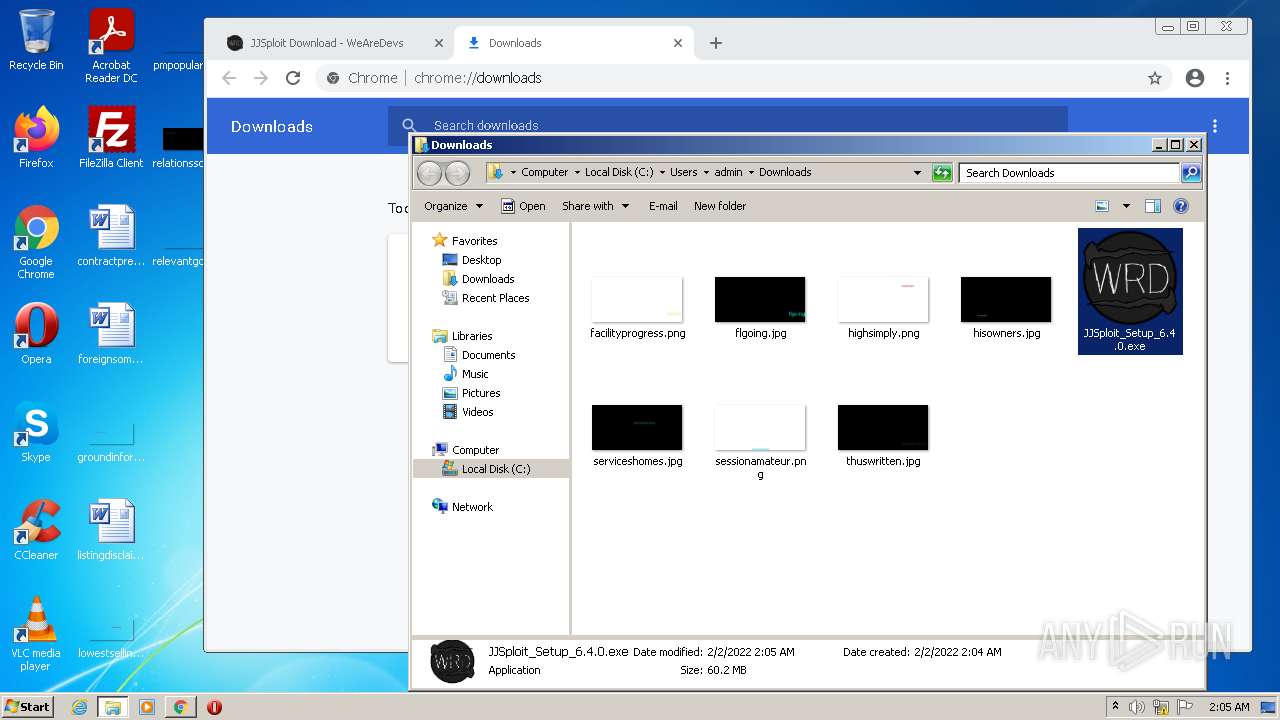The height and width of the screenshot is (720, 1280).
Task: Close the Downloads Chrome tab
Action: (678, 43)
